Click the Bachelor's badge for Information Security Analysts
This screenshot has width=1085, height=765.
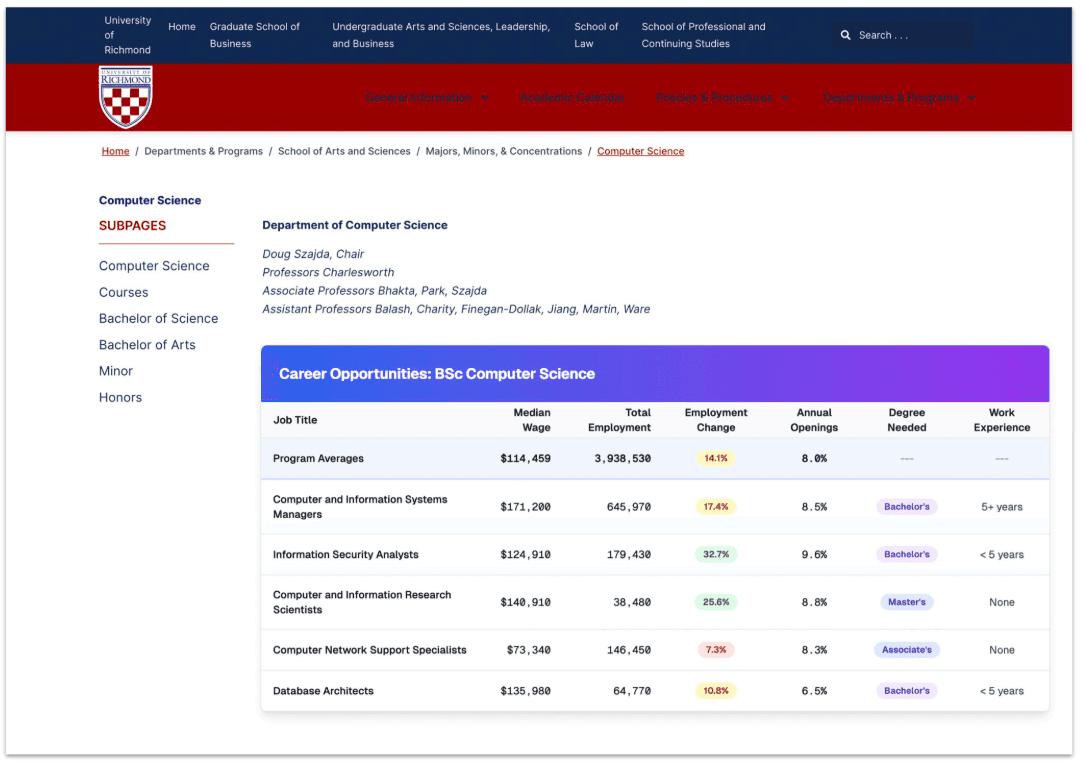click(906, 554)
